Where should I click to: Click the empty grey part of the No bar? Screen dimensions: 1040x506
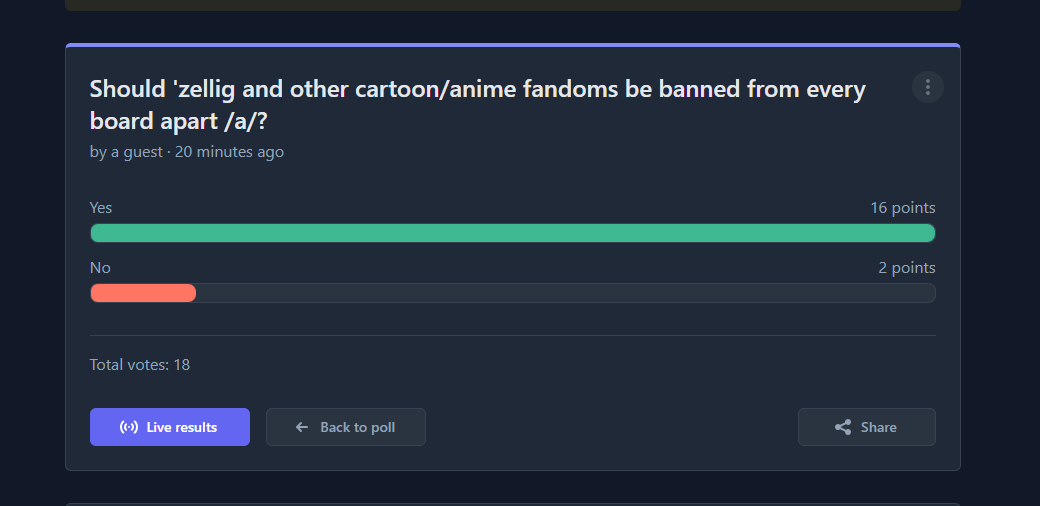pyautogui.click(x=565, y=293)
